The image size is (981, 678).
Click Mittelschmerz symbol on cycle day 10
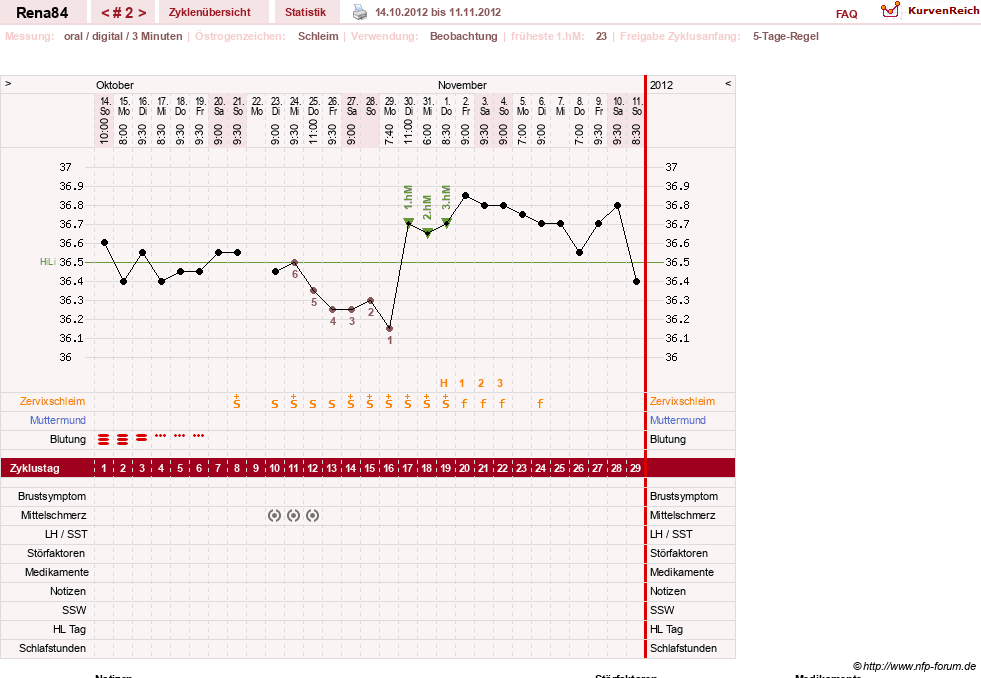coord(274,515)
